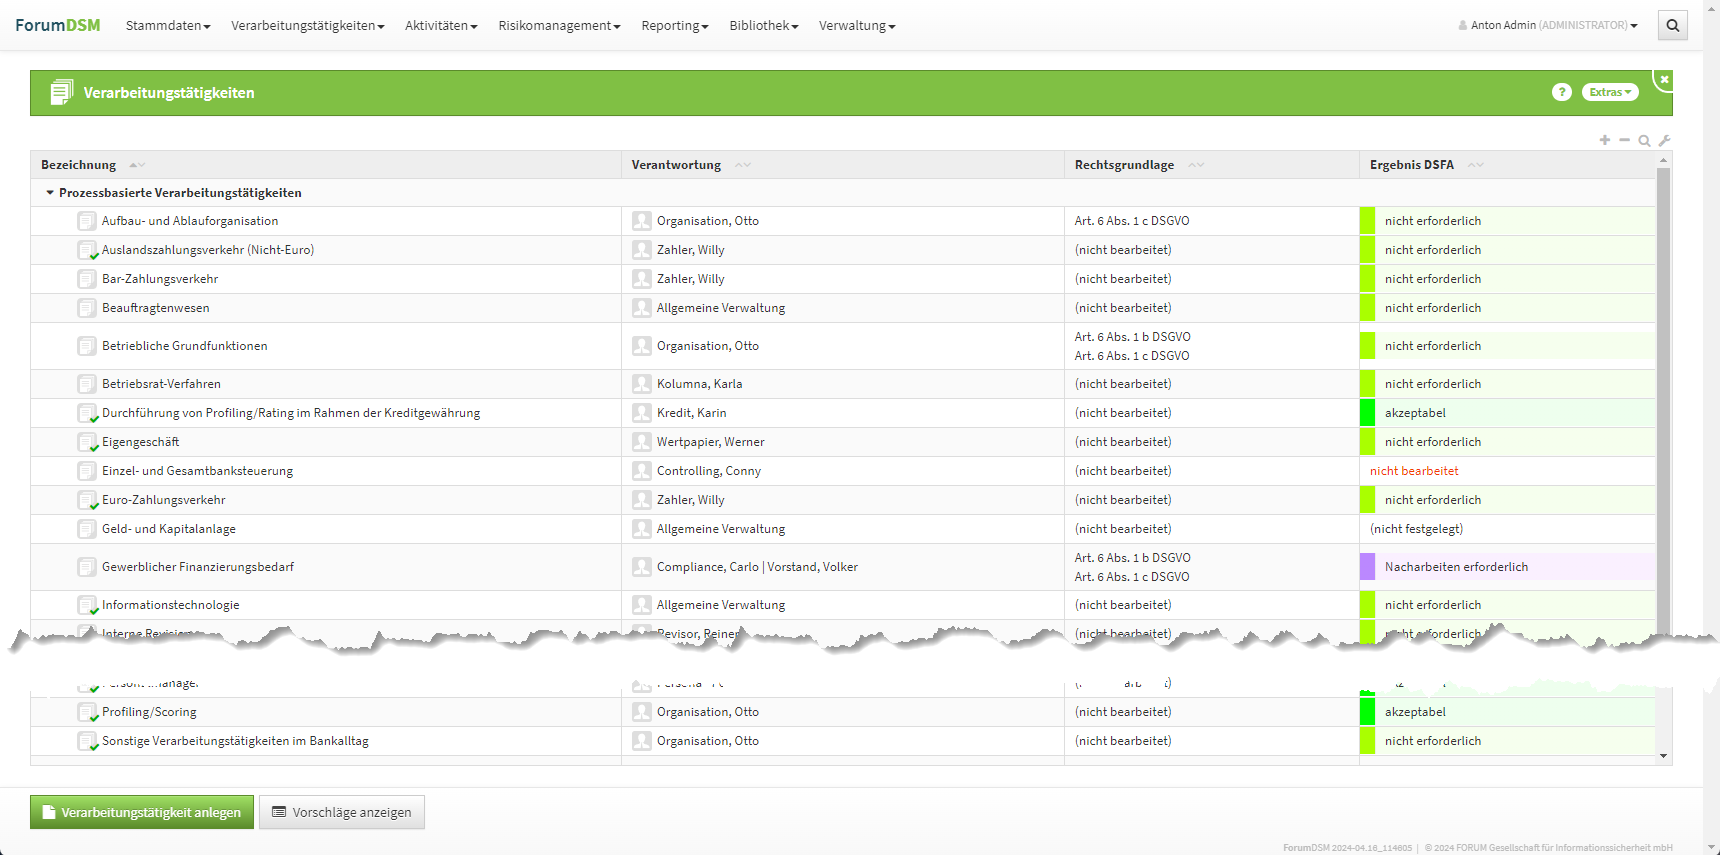The height and width of the screenshot is (855, 1720).
Task: Sort by the Ergebnis DSFA column
Action: pyautogui.click(x=1412, y=165)
